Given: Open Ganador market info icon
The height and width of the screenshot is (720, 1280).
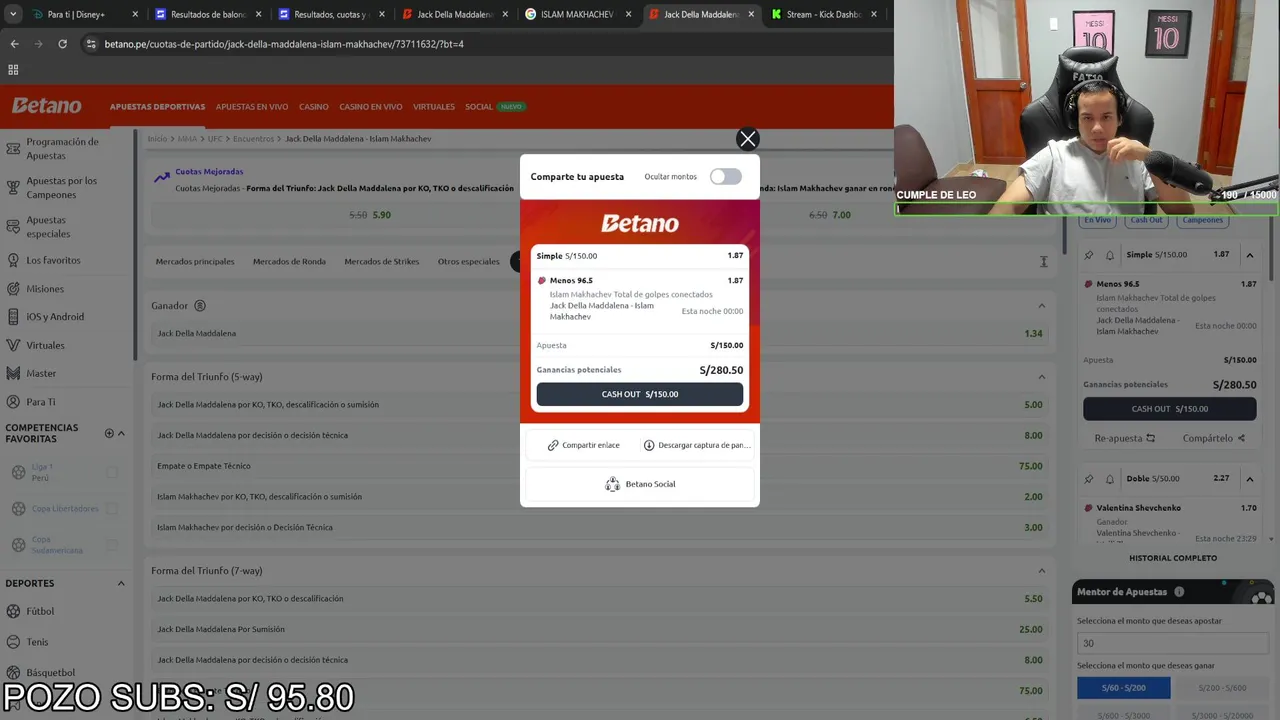Looking at the screenshot, I should [x=199, y=305].
